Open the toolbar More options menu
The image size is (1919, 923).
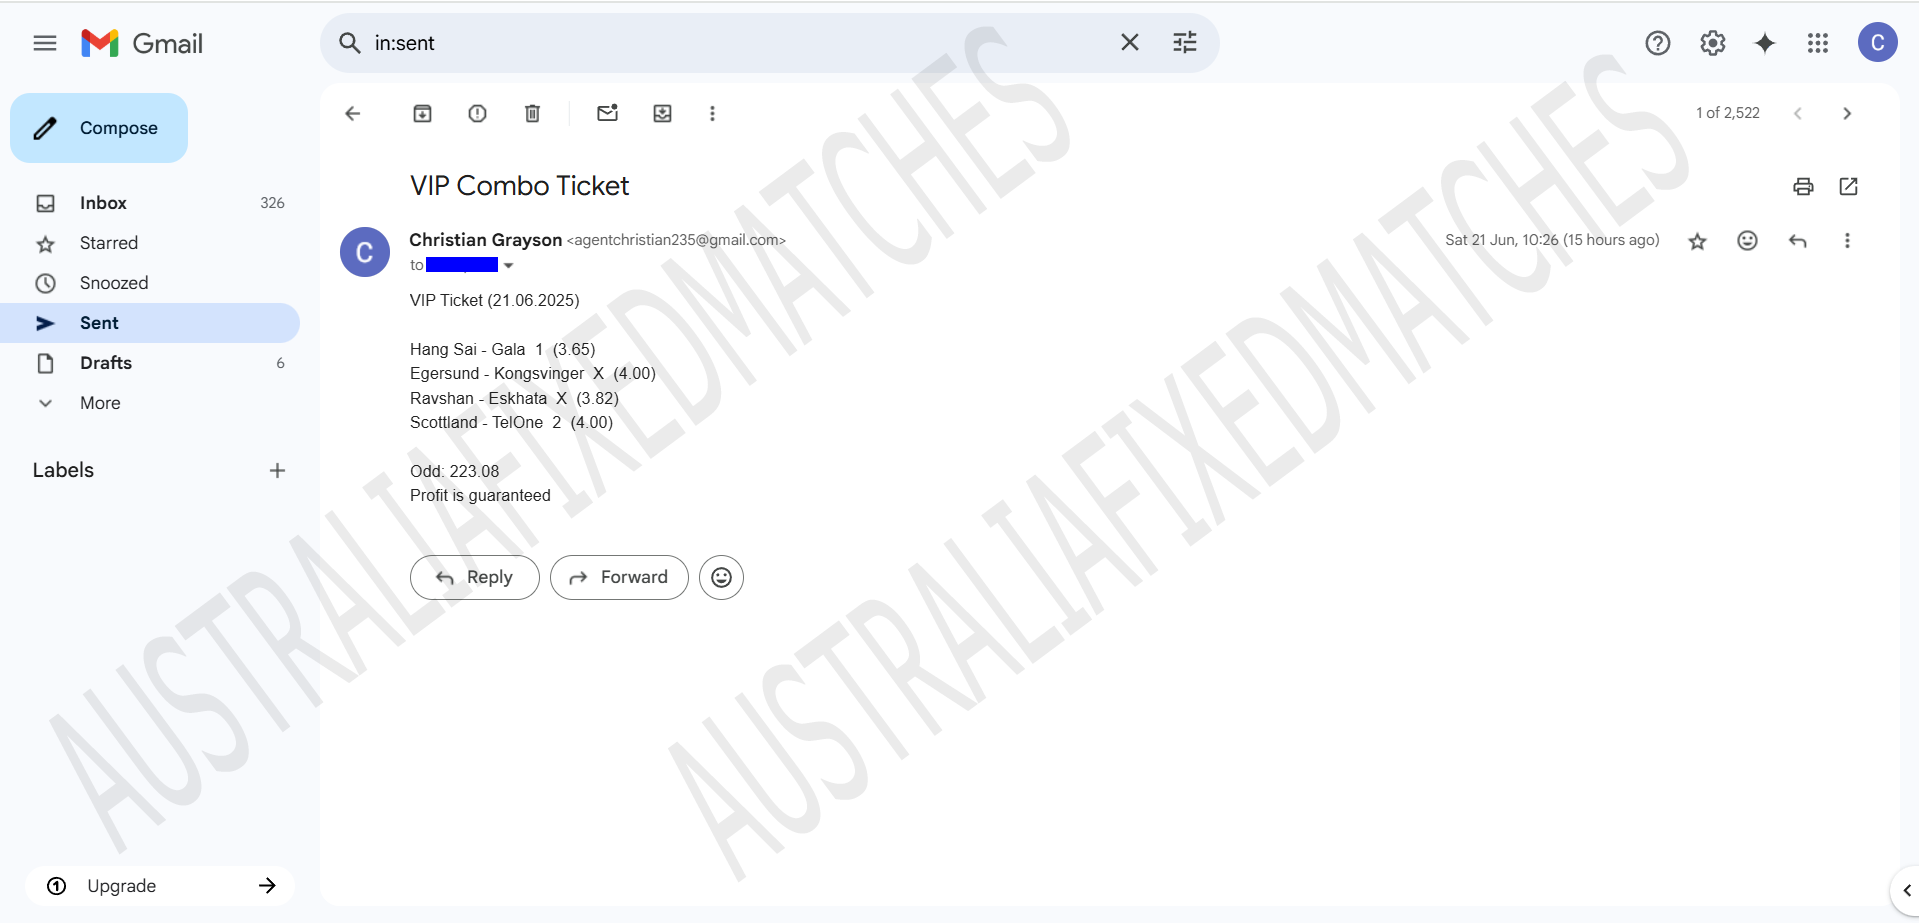point(712,114)
